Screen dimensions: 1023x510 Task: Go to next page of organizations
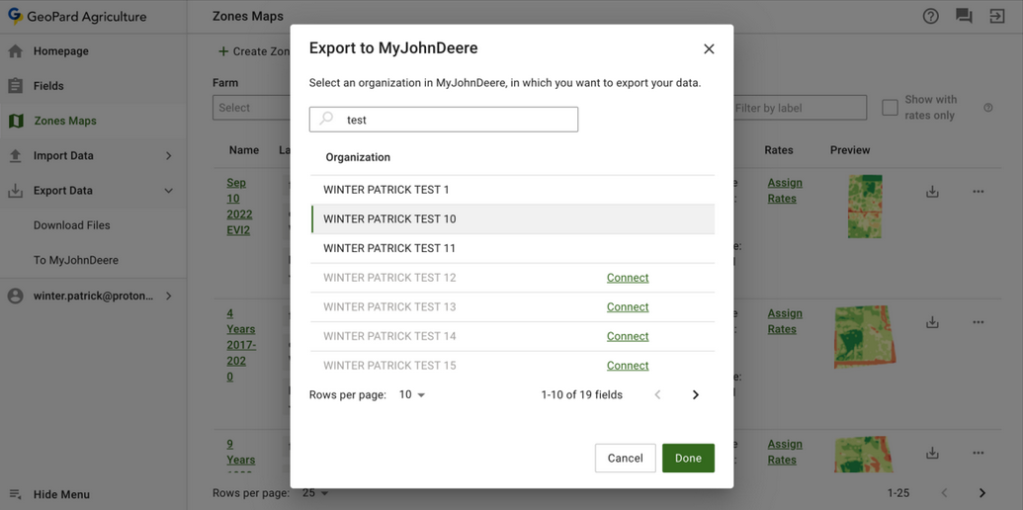[695, 395]
